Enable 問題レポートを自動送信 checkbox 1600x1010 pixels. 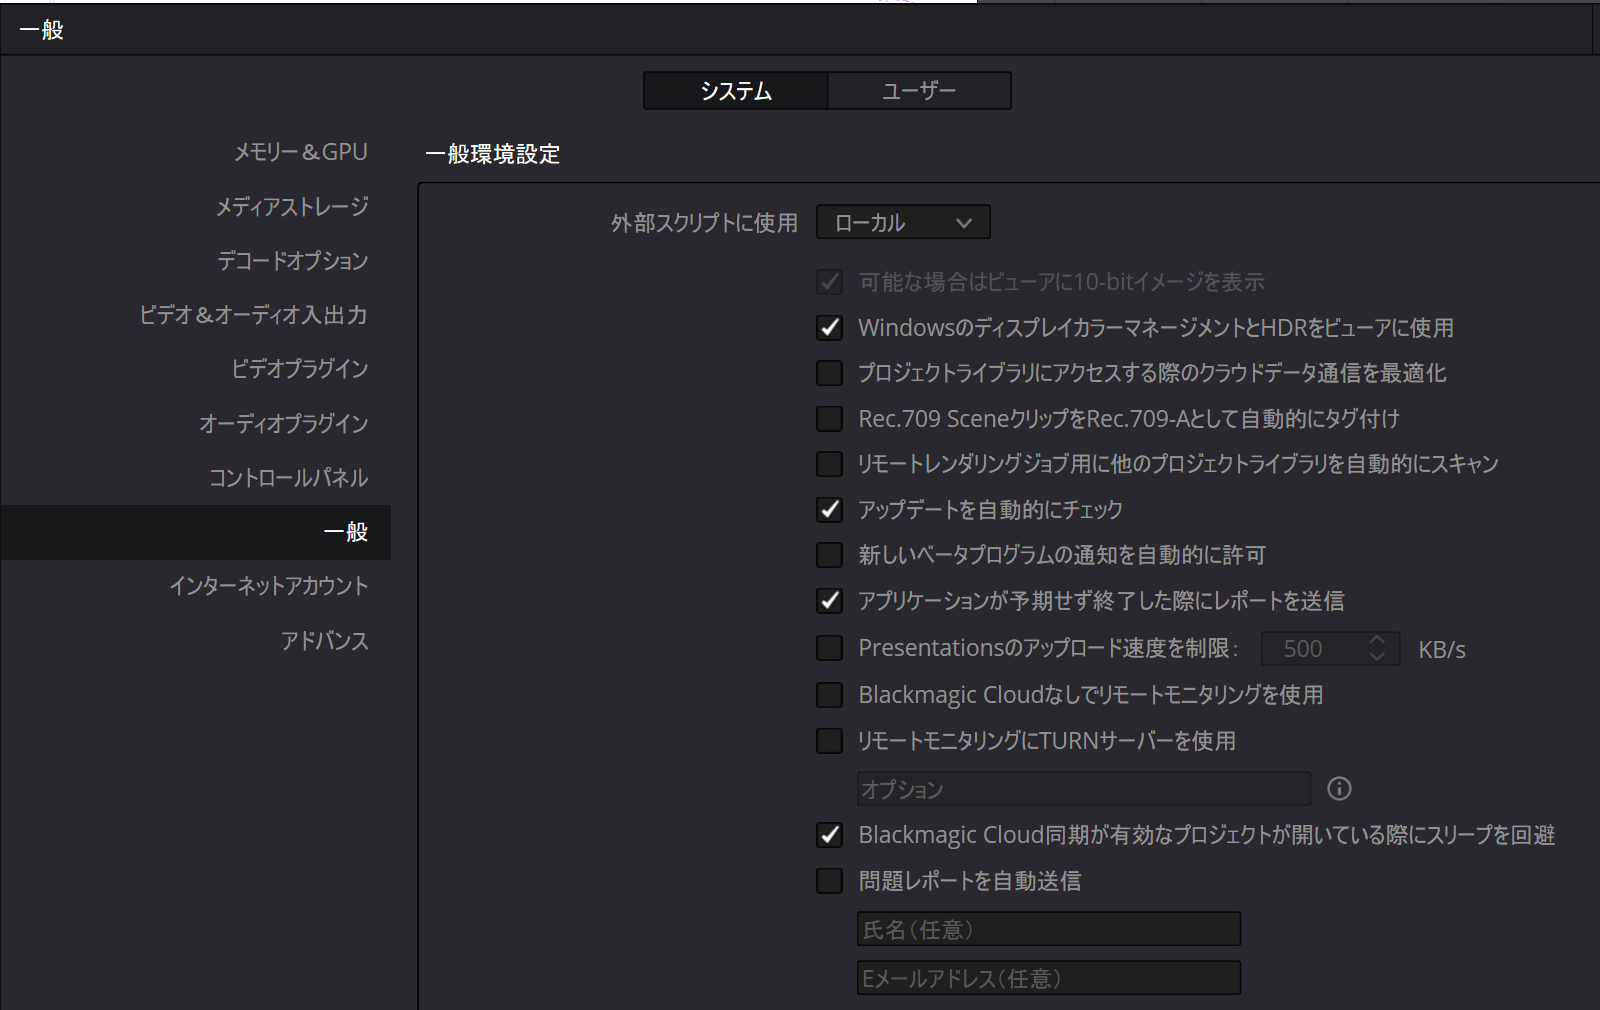pos(830,881)
